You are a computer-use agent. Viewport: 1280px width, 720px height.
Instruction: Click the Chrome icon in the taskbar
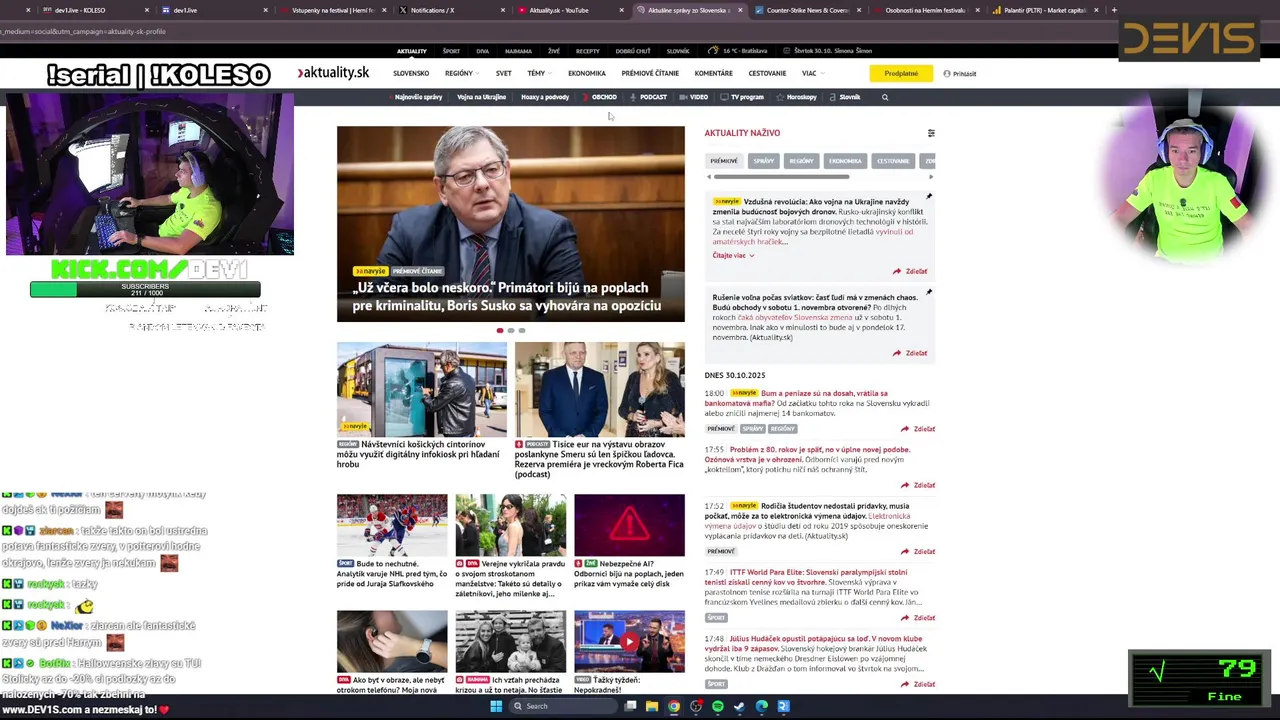point(674,706)
